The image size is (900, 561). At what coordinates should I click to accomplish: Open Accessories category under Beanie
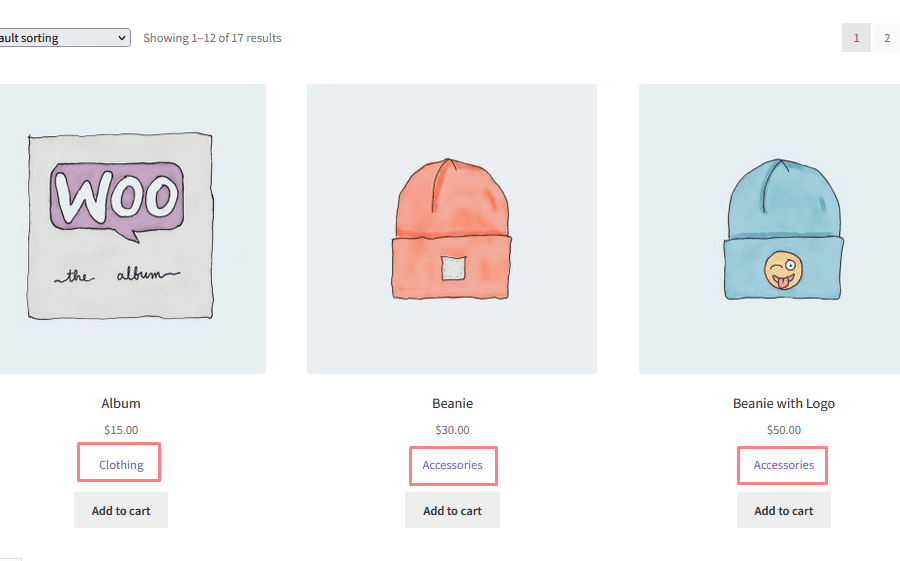point(452,465)
